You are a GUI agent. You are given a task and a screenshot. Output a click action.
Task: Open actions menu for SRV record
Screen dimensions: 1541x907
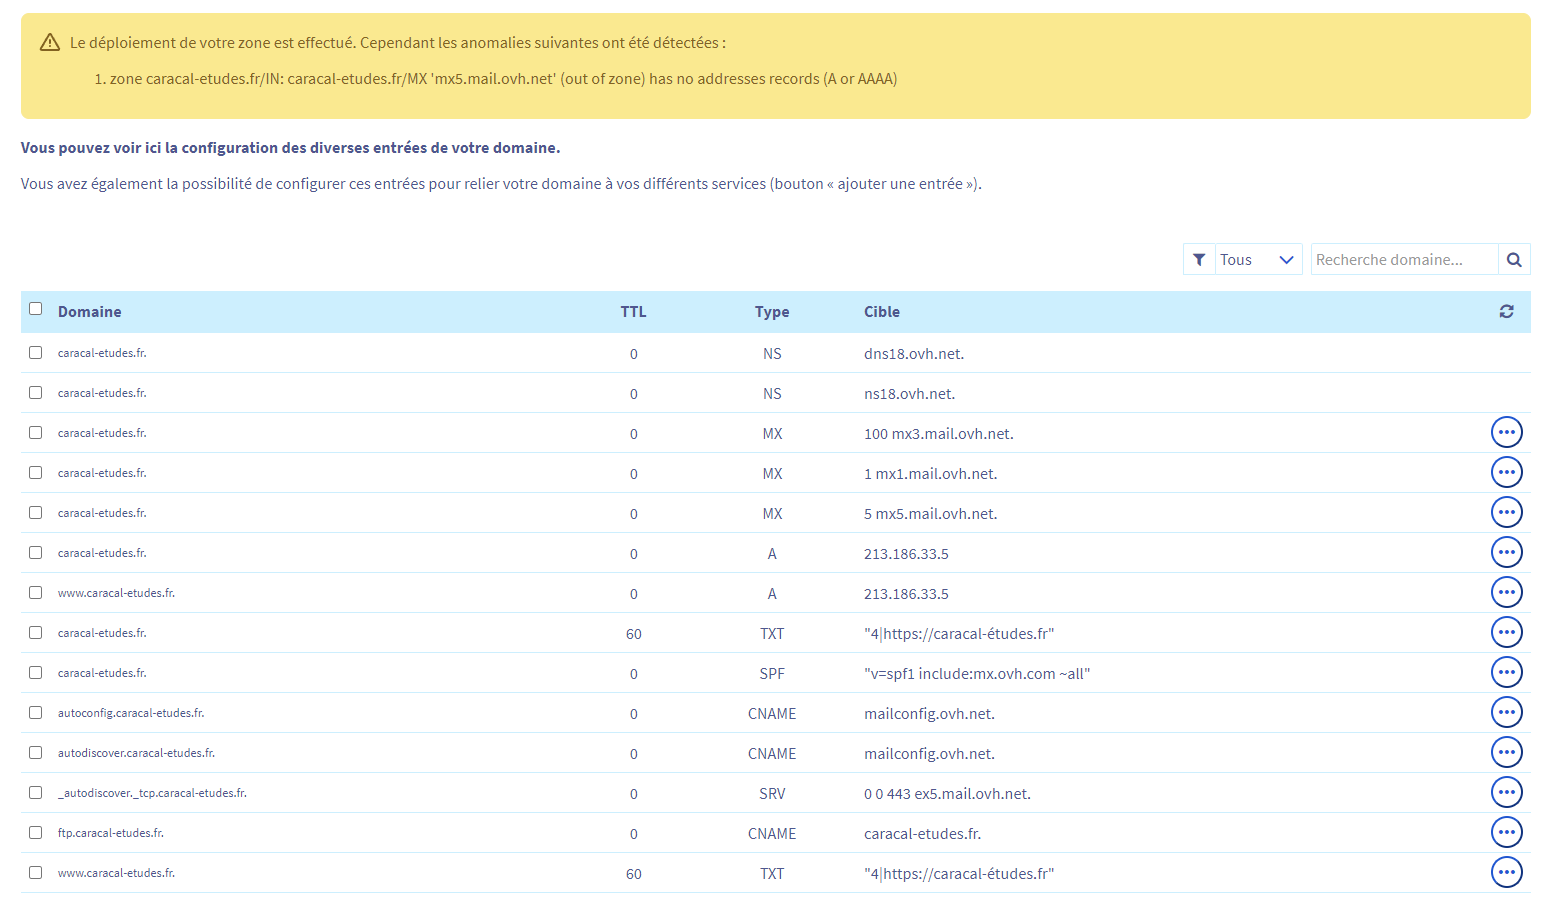[1506, 793]
